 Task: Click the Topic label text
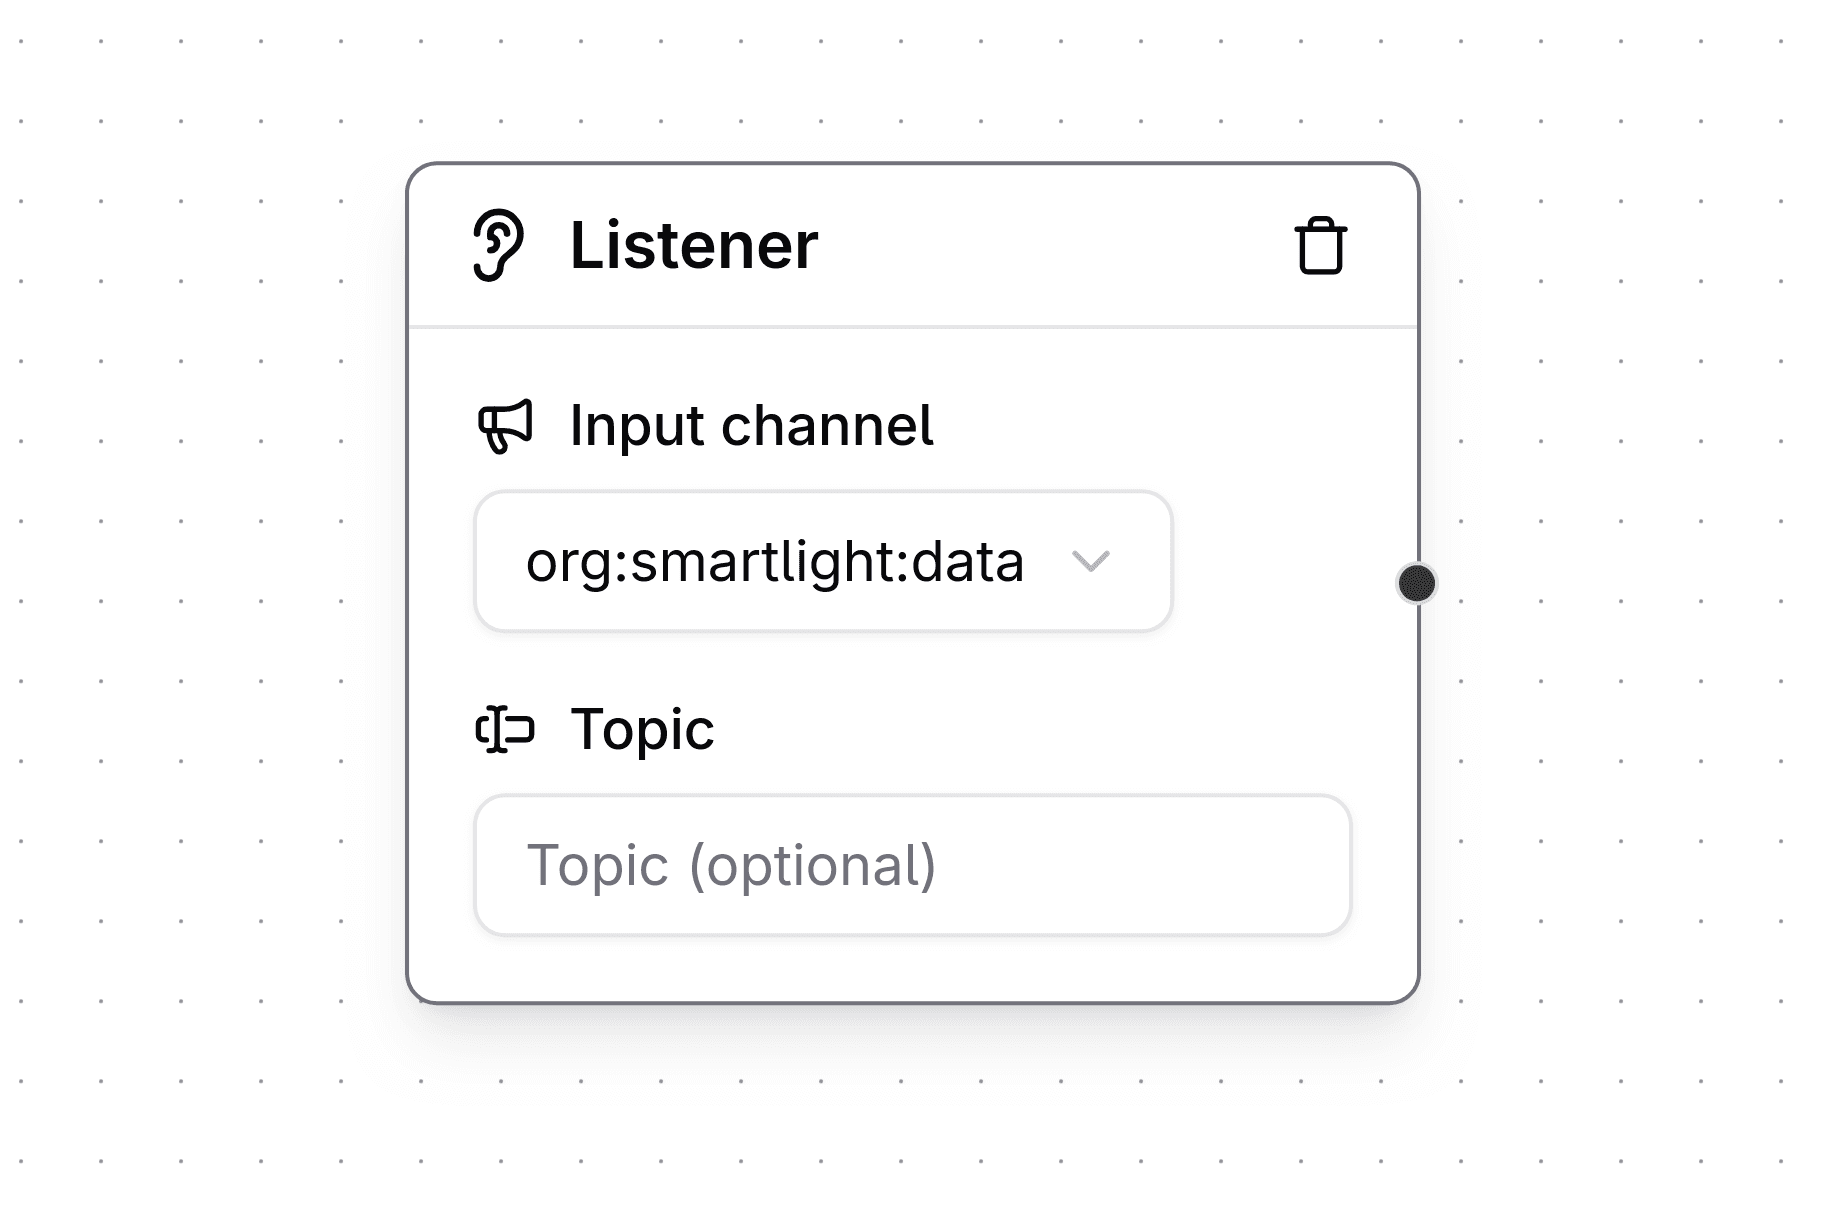[643, 731]
